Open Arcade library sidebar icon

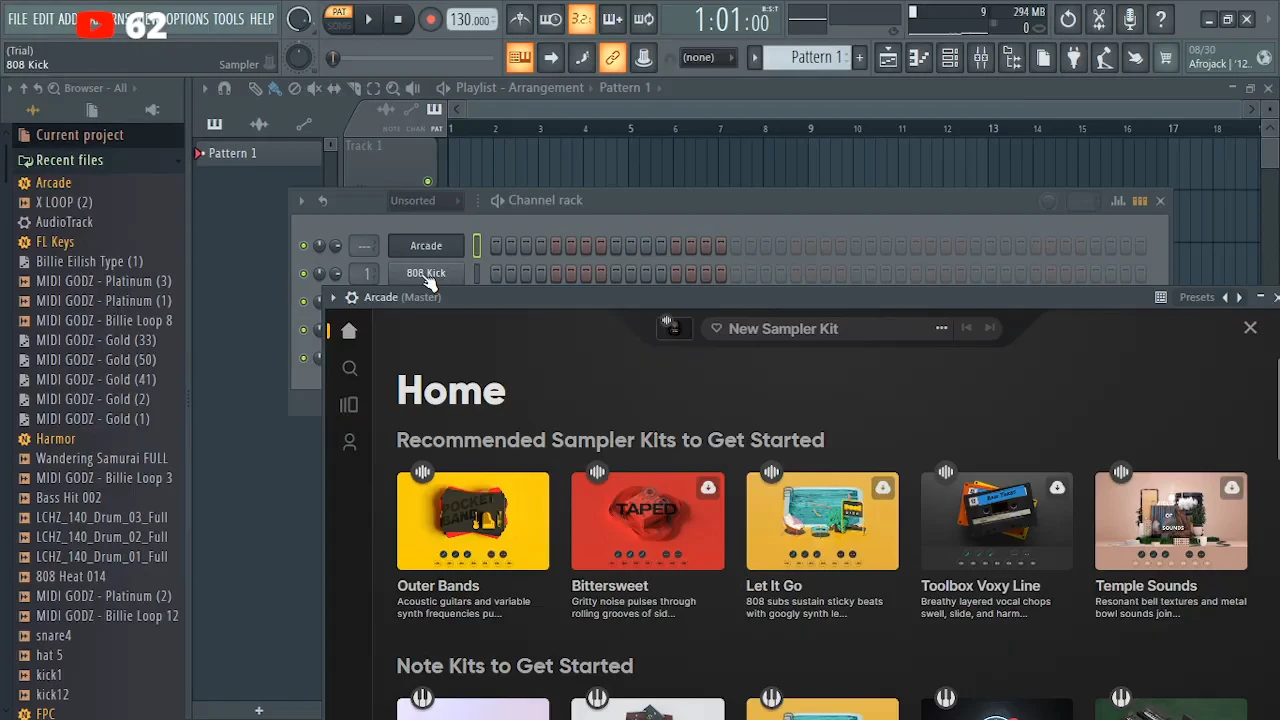pos(349,405)
